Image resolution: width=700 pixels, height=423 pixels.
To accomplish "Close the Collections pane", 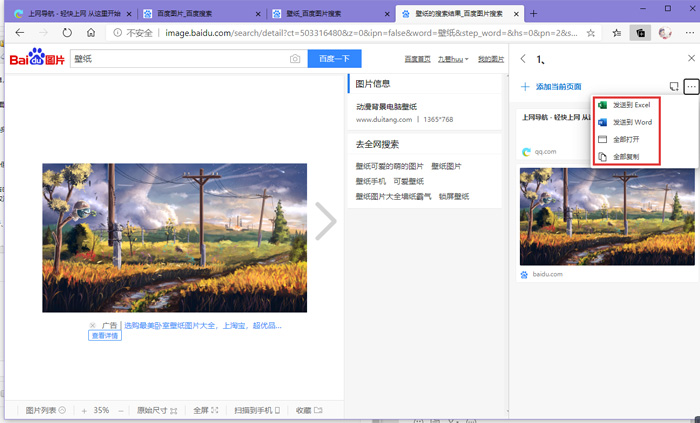I will coord(691,58).
